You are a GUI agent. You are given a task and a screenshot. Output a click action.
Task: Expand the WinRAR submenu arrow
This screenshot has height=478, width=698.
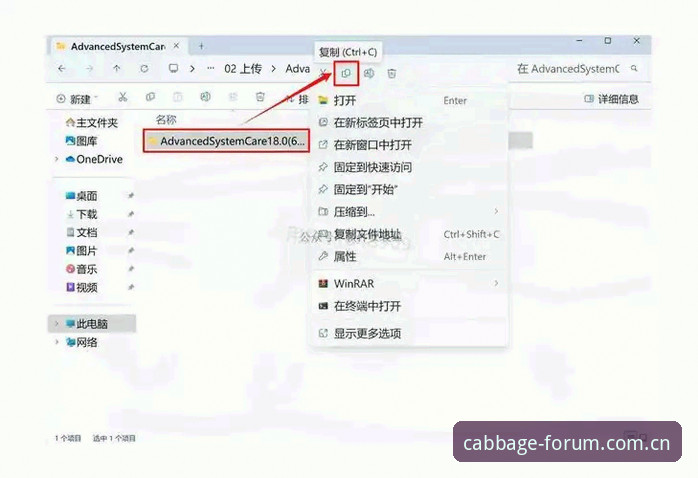point(496,283)
